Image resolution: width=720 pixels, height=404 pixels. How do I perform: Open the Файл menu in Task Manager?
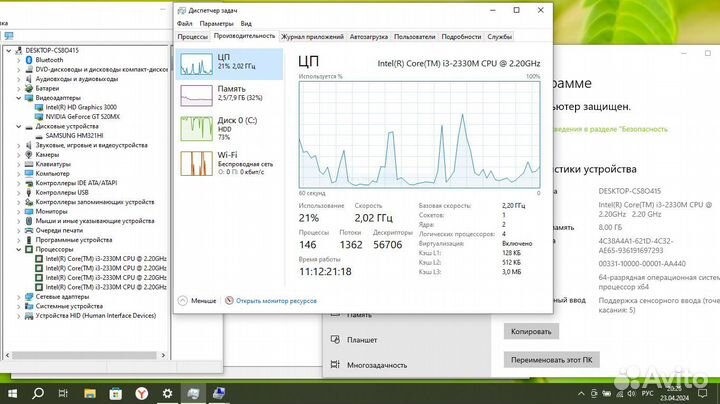point(185,23)
